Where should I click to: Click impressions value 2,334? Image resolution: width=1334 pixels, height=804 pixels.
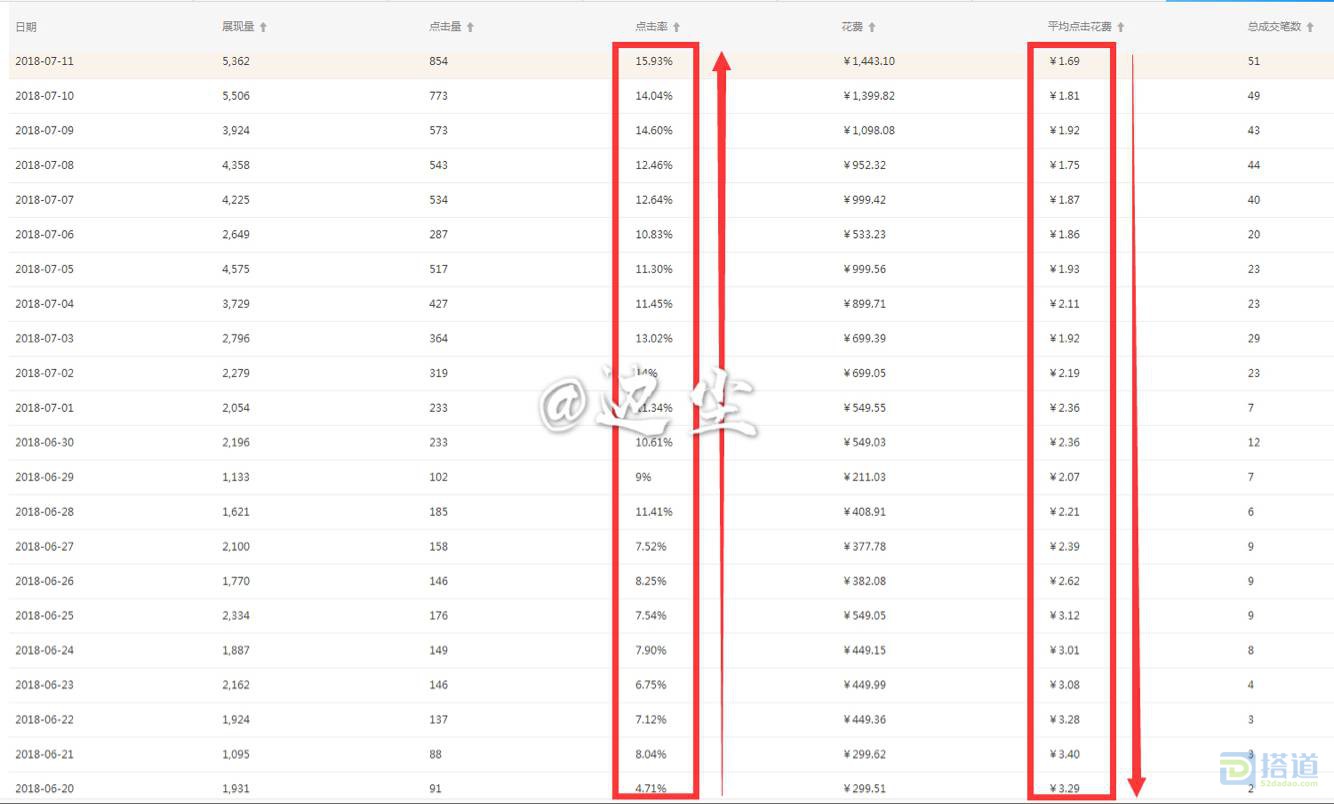[x=236, y=616]
